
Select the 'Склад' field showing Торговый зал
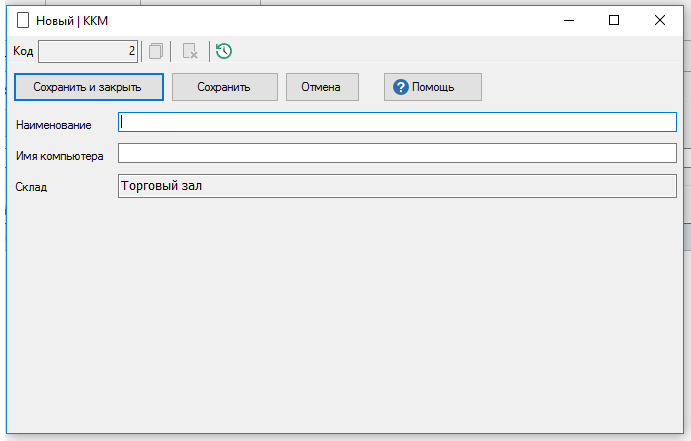pos(397,186)
